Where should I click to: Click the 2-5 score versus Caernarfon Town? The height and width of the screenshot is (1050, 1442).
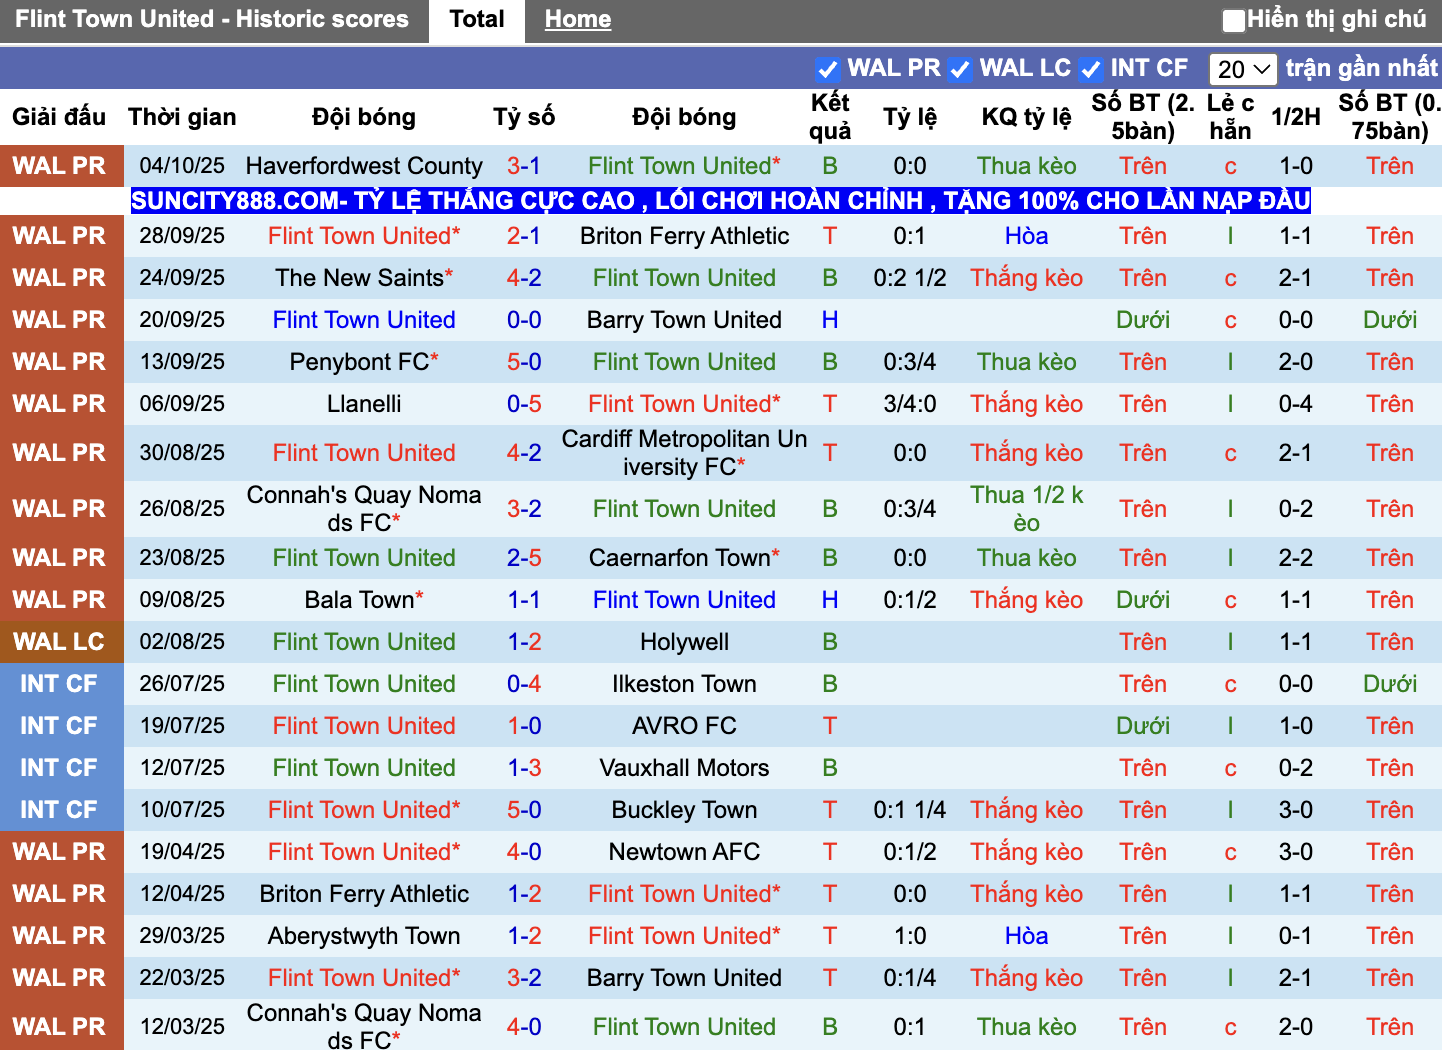click(x=524, y=558)
